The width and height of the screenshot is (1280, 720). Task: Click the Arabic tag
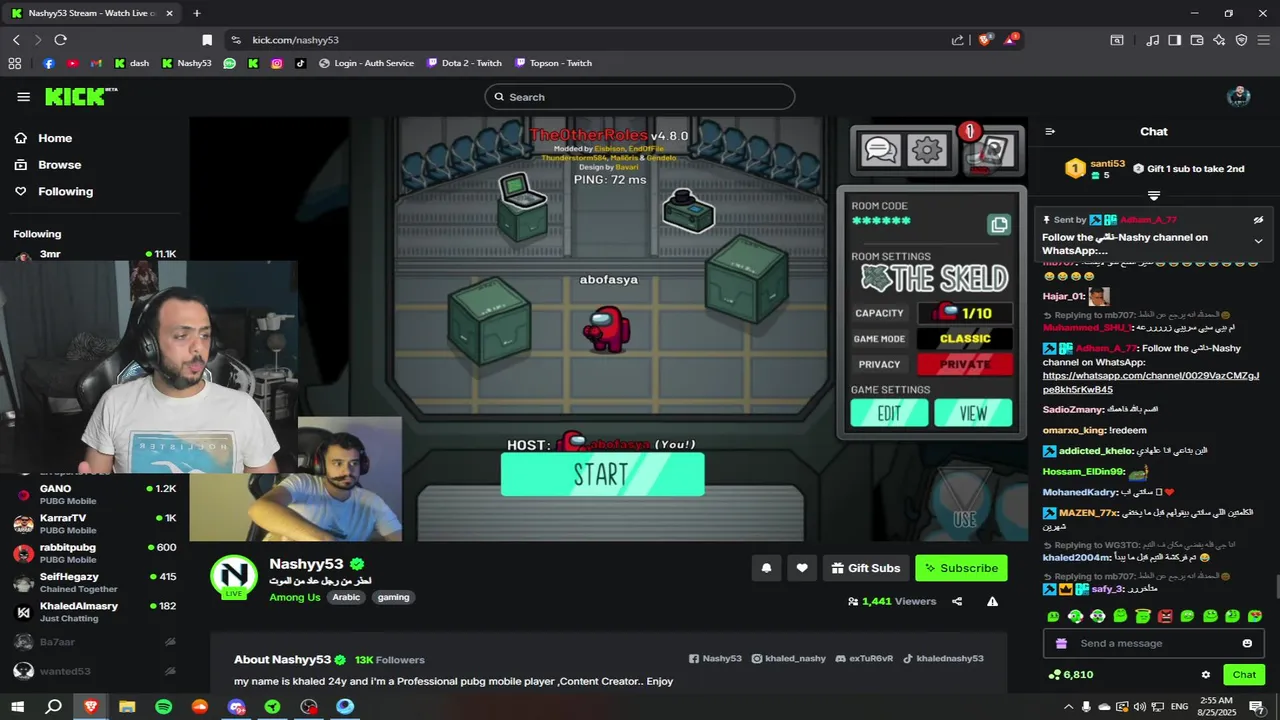pyautogui.click(x=346, y=597)
